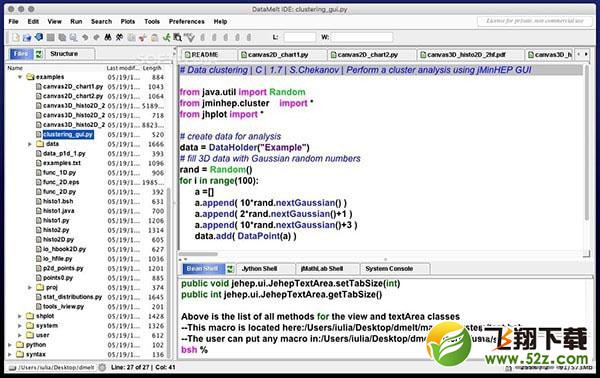Image resolution: width=600 pixels, height=378 pixels.
Task: Expand the user folder
Action: (x=20, y=336)
